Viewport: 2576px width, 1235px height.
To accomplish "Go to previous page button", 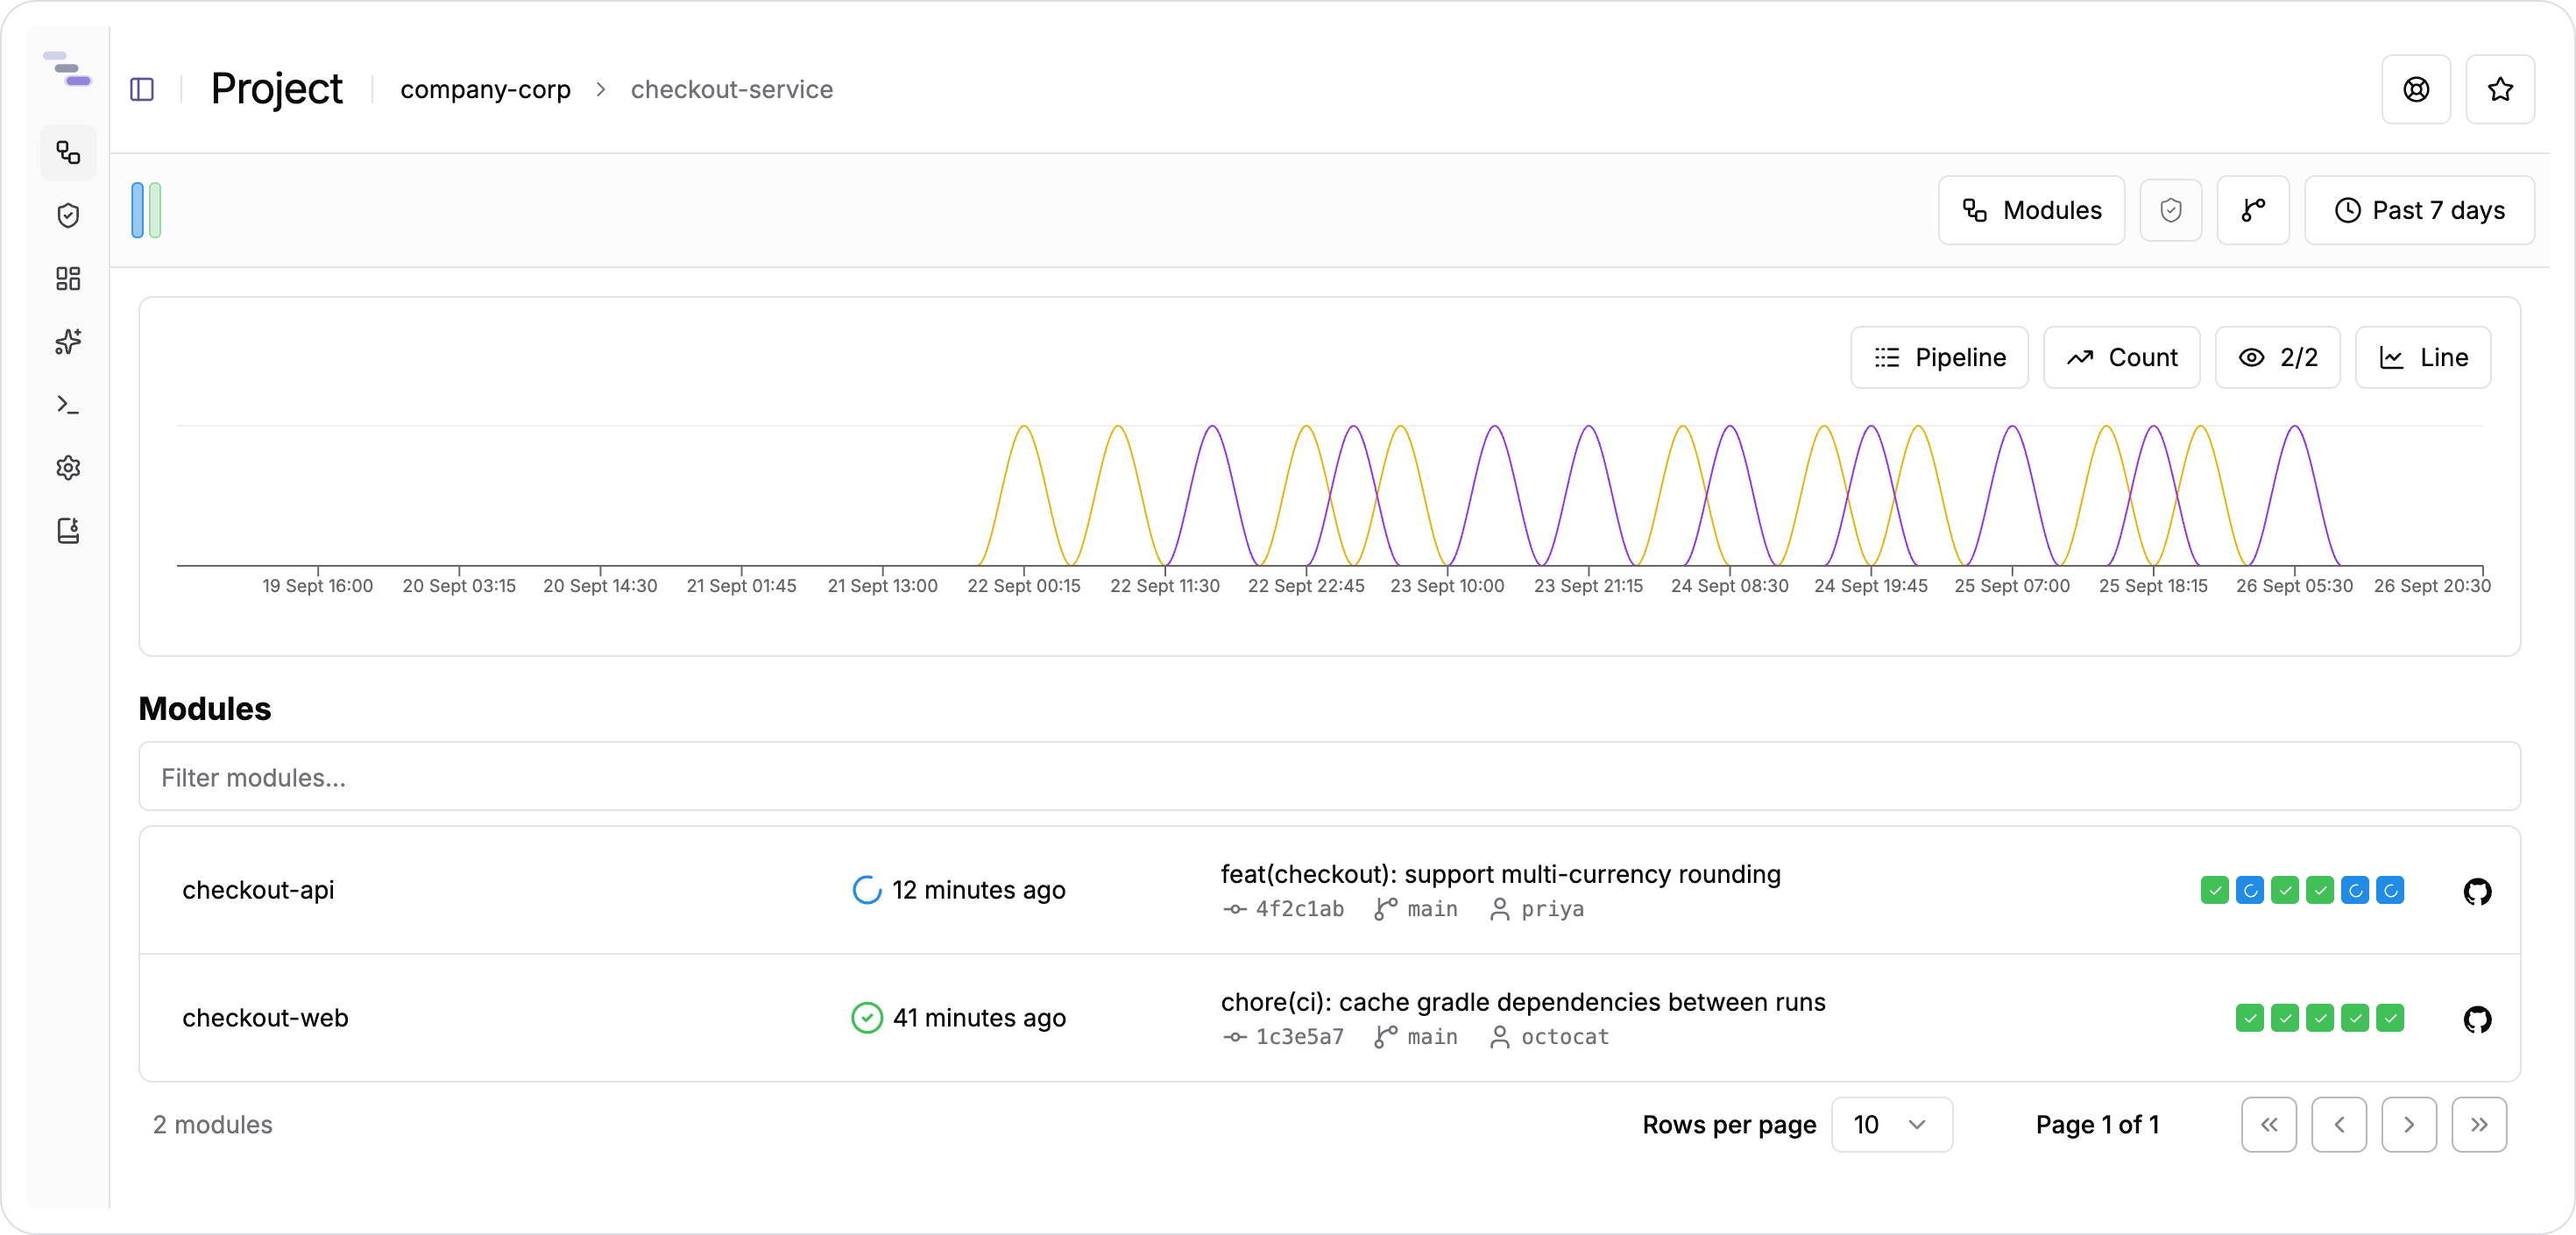I will 2338,1124.
